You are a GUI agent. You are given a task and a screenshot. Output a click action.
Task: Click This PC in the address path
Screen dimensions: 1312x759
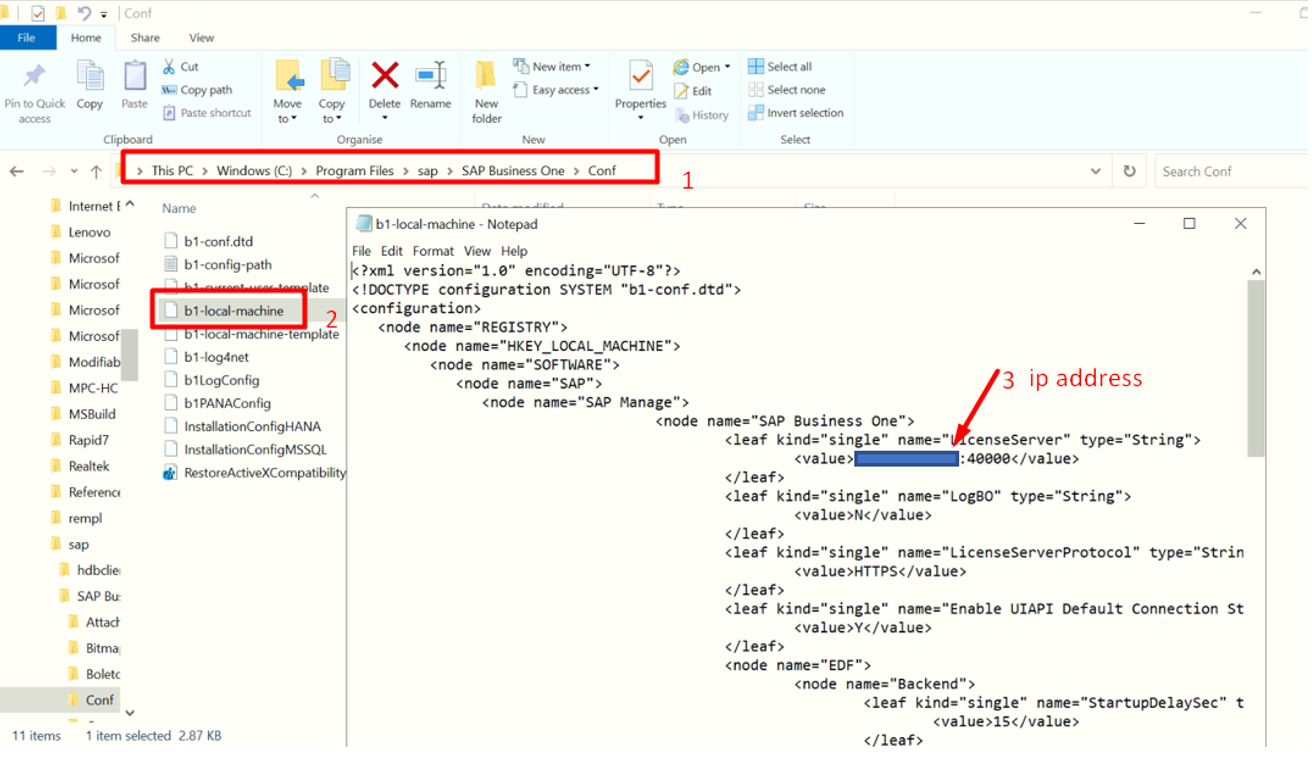point(172,171)
